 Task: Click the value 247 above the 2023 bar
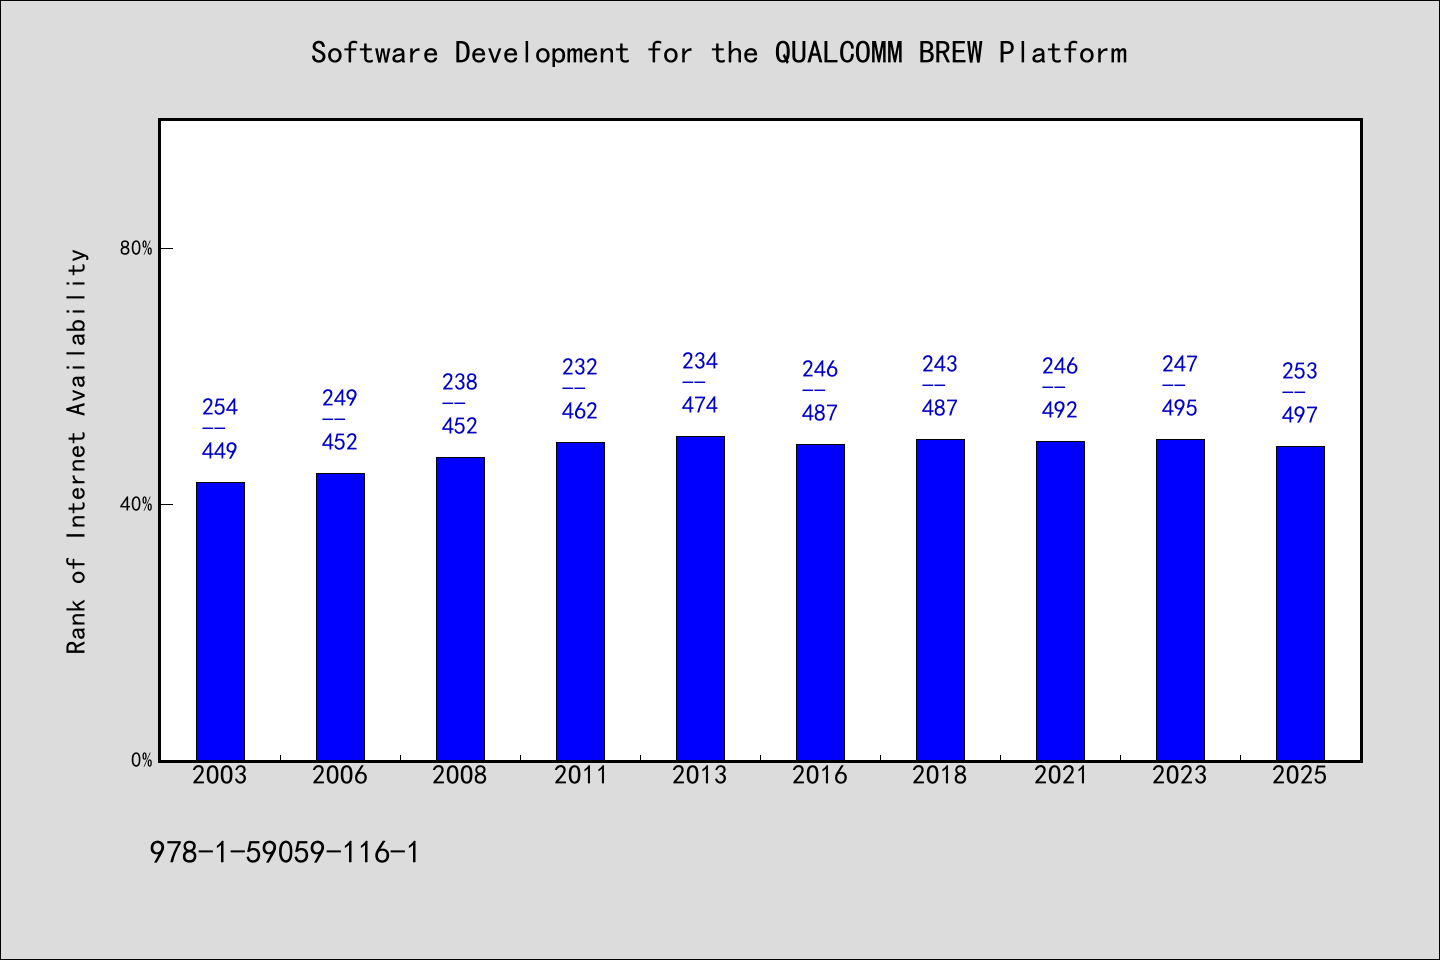pyautogui.click(x=1180, y=364)
